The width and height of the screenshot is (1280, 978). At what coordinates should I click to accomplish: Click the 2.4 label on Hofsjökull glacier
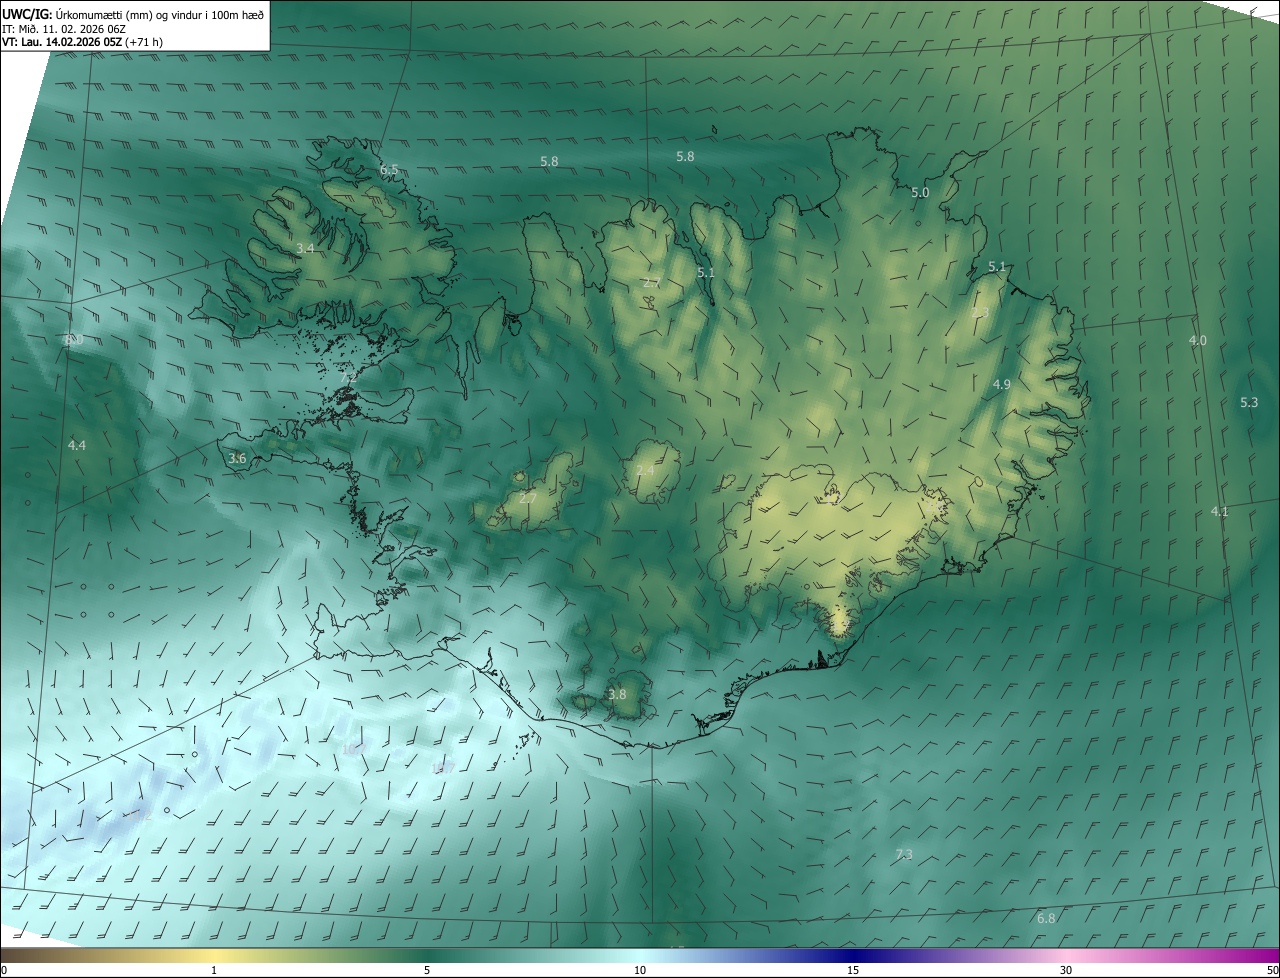tap(646, 470)
